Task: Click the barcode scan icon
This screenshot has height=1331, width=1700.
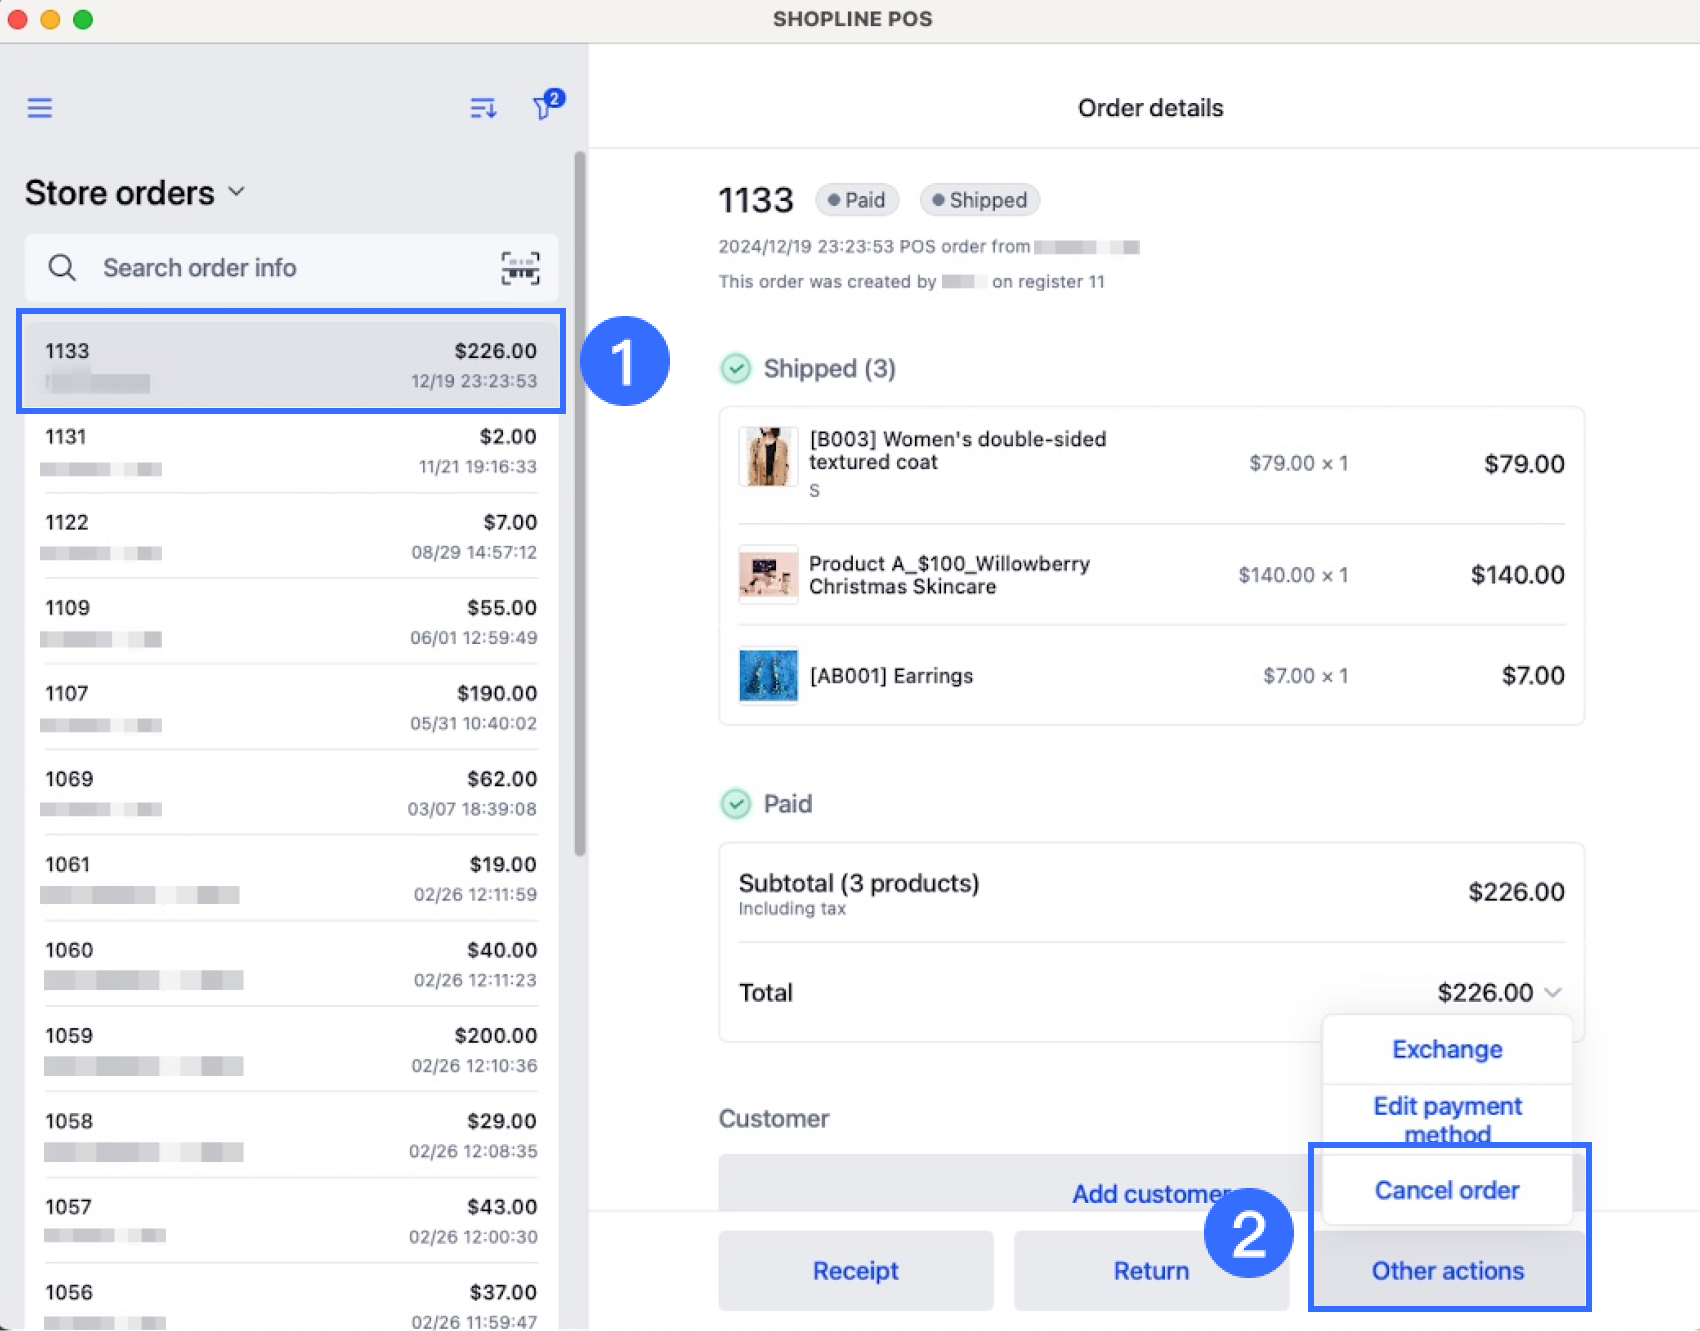Action: pos(520,268)
